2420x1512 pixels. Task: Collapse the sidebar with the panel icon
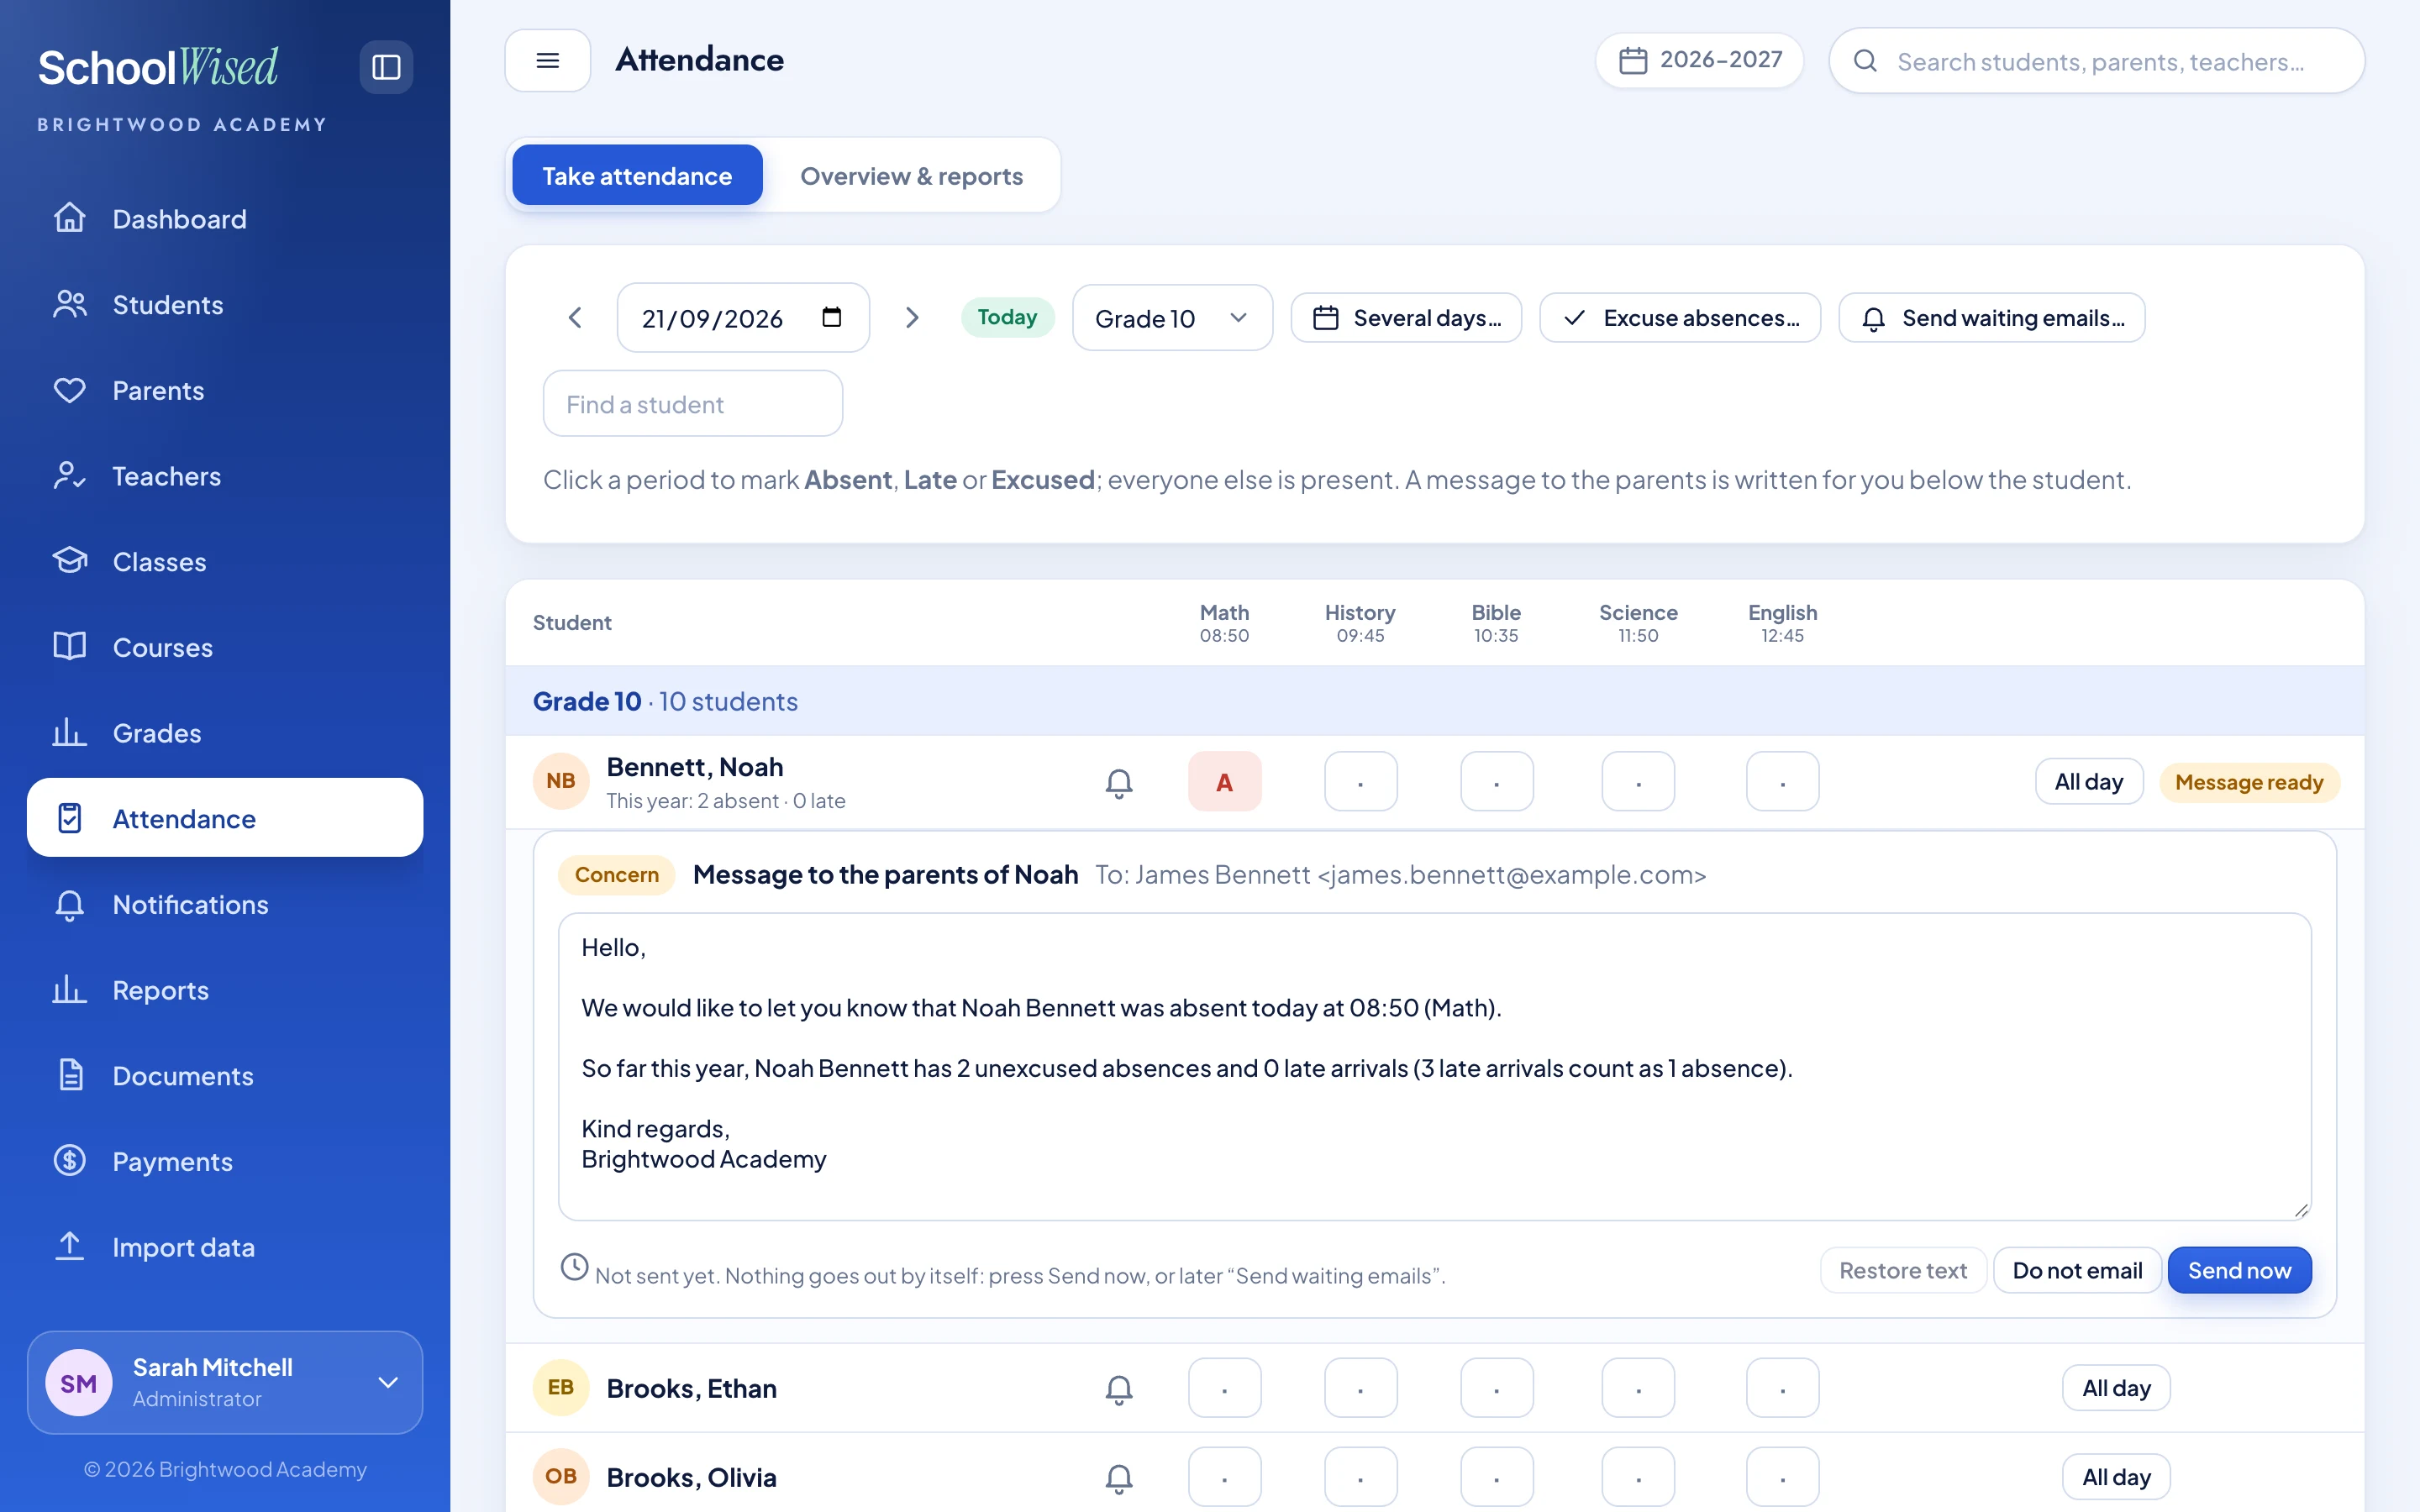(x=386, y=67)
